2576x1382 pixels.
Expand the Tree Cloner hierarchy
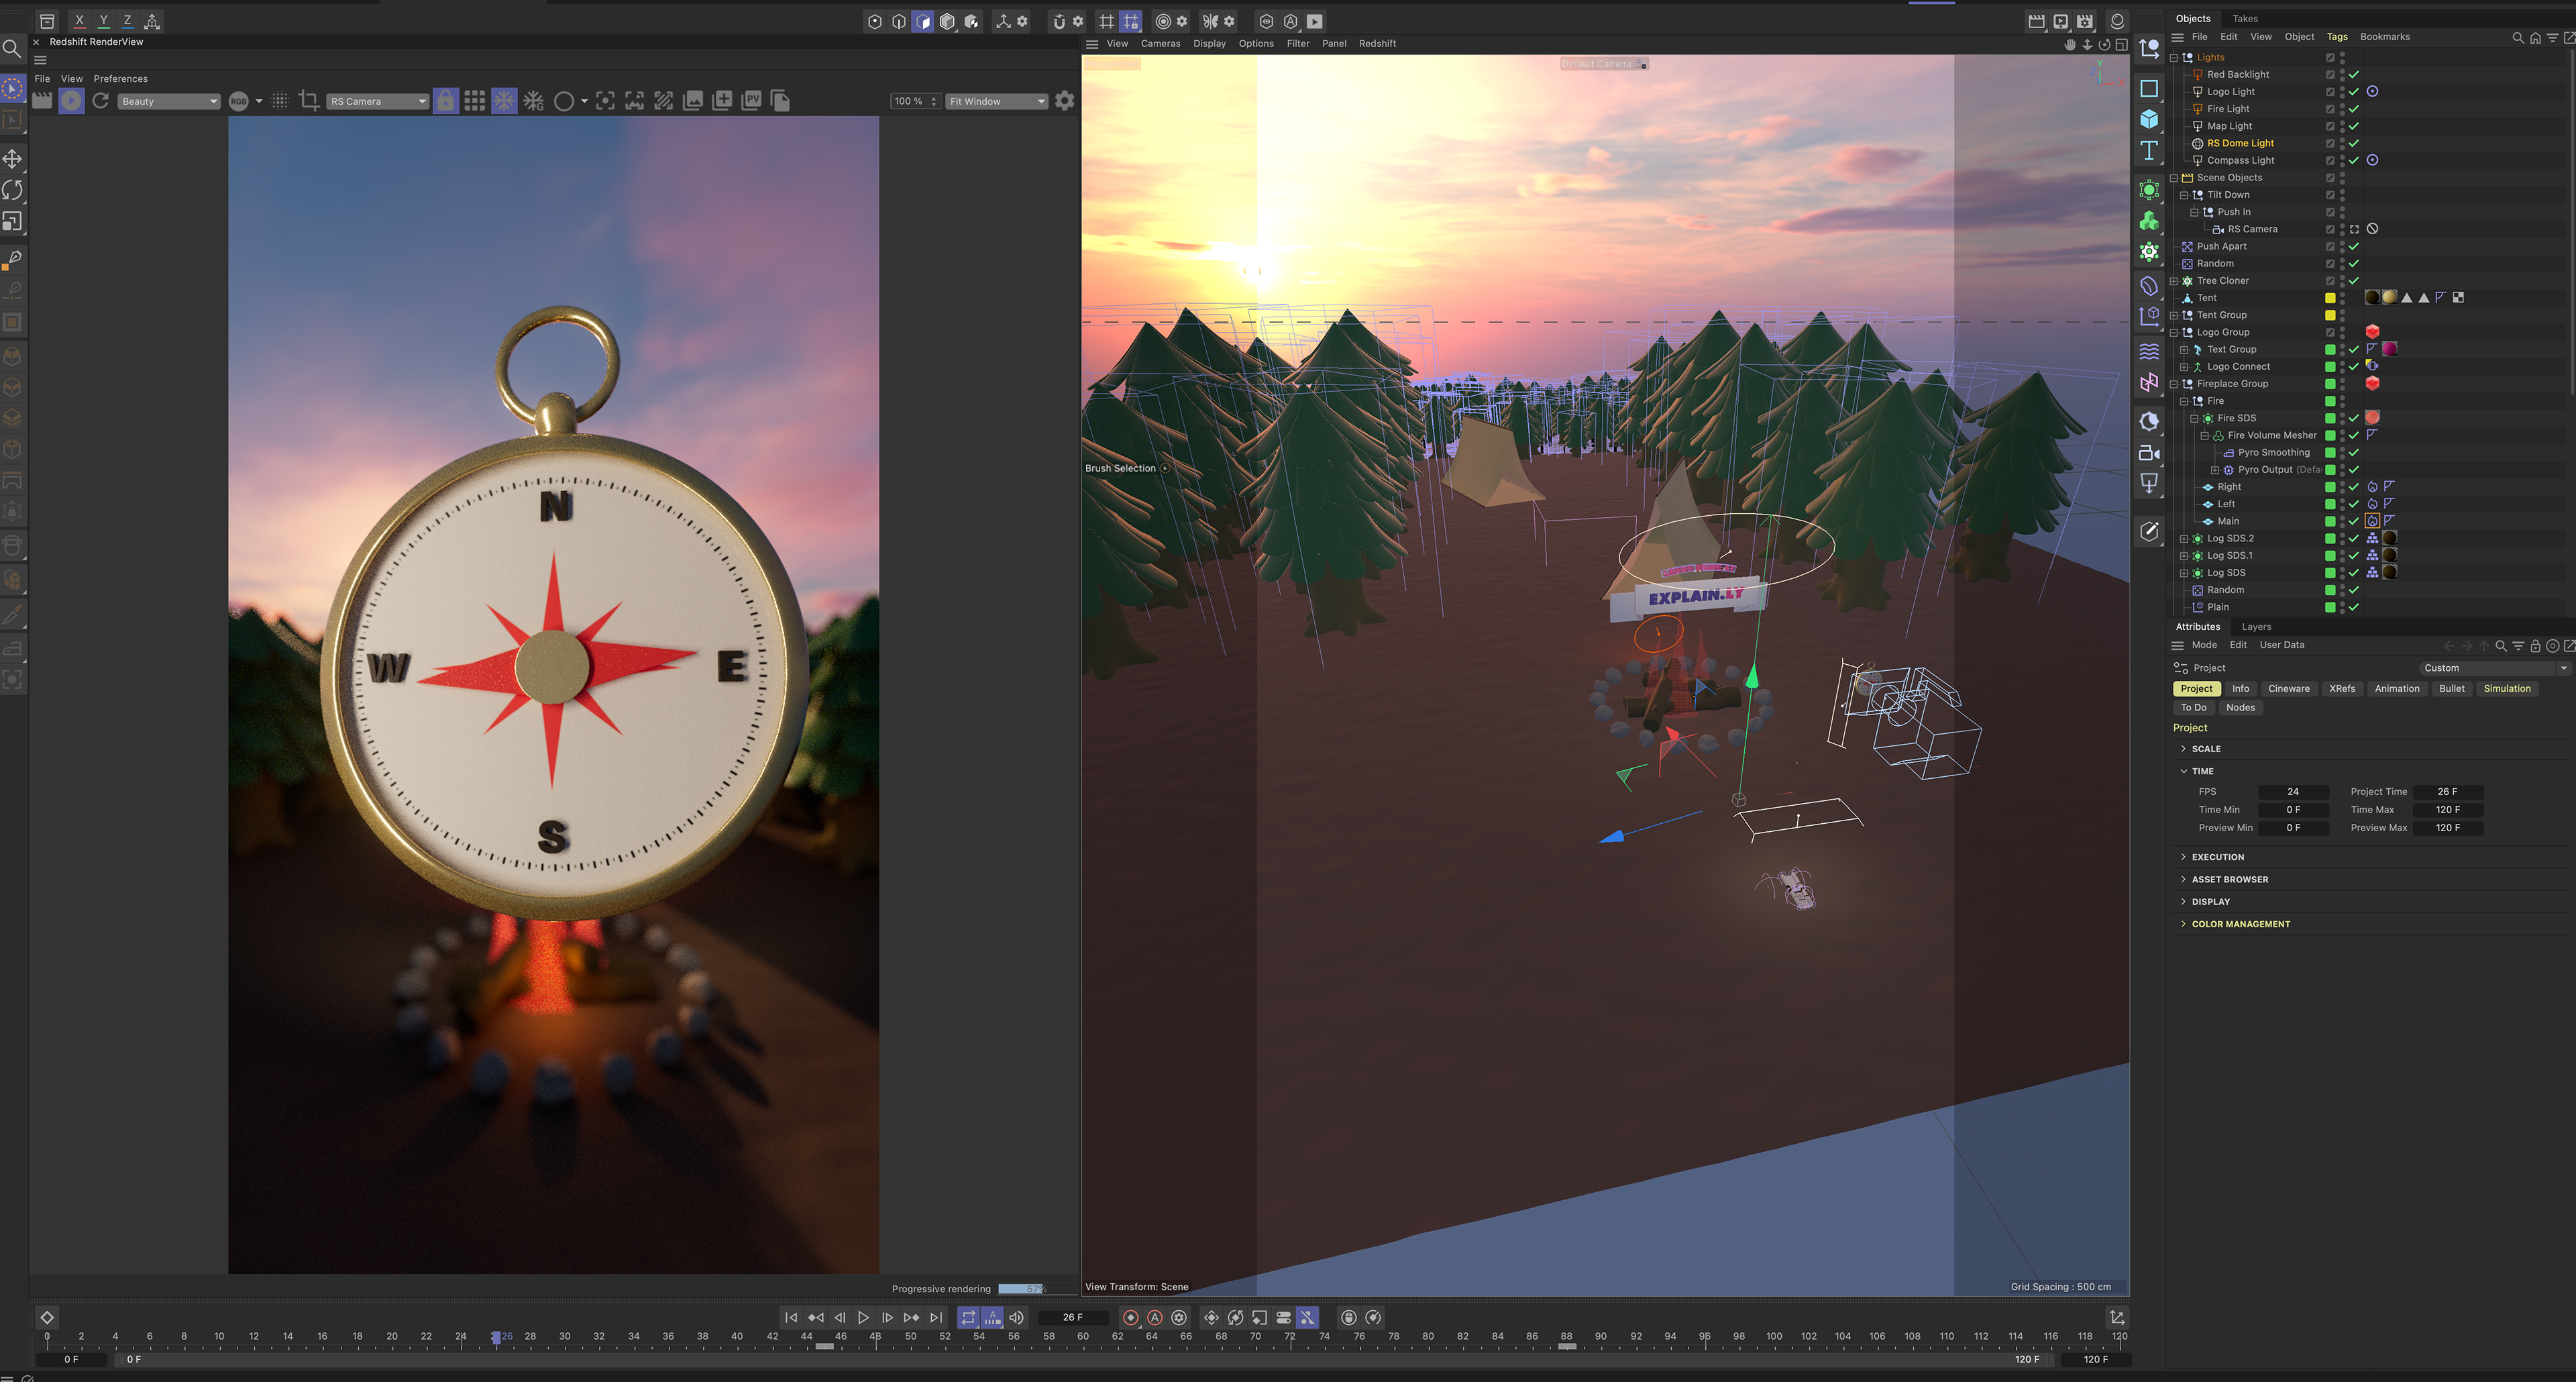[2173, 280]
